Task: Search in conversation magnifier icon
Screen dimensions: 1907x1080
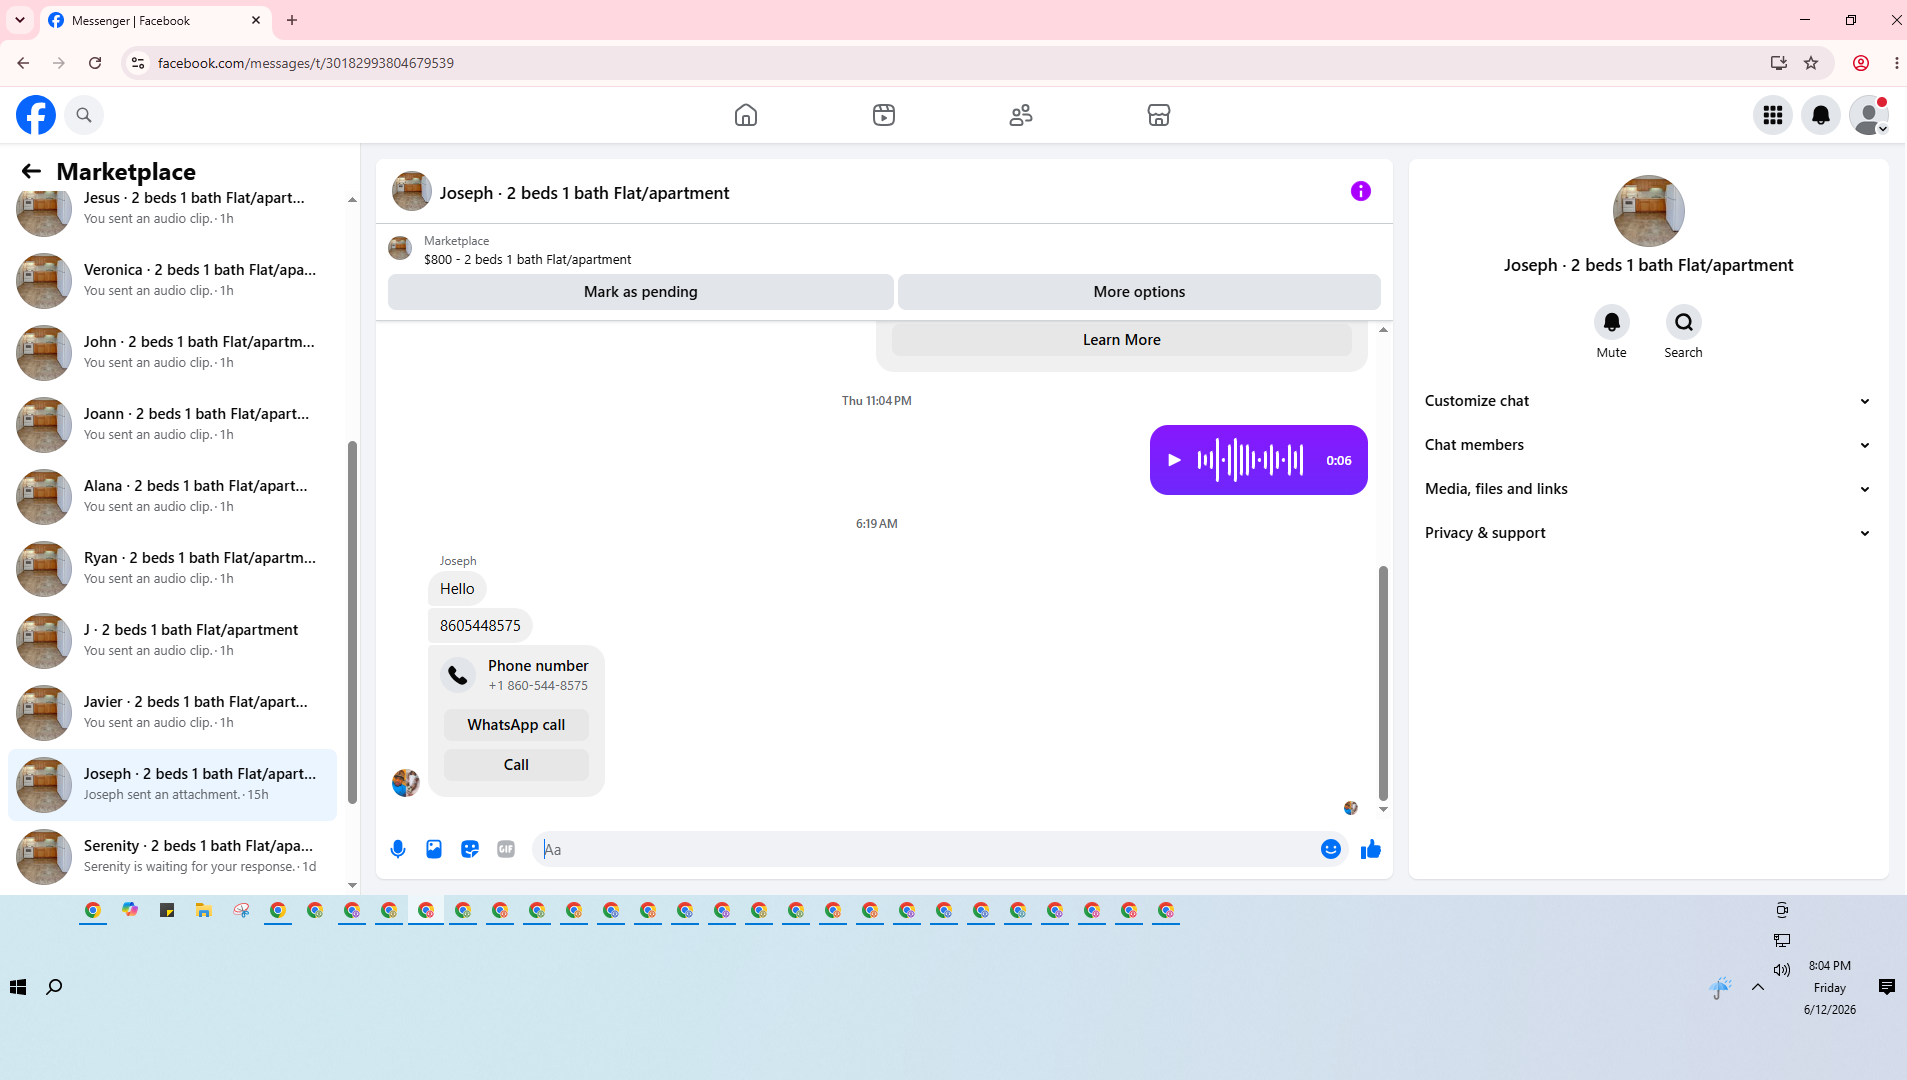Action: click(1684, 322)
